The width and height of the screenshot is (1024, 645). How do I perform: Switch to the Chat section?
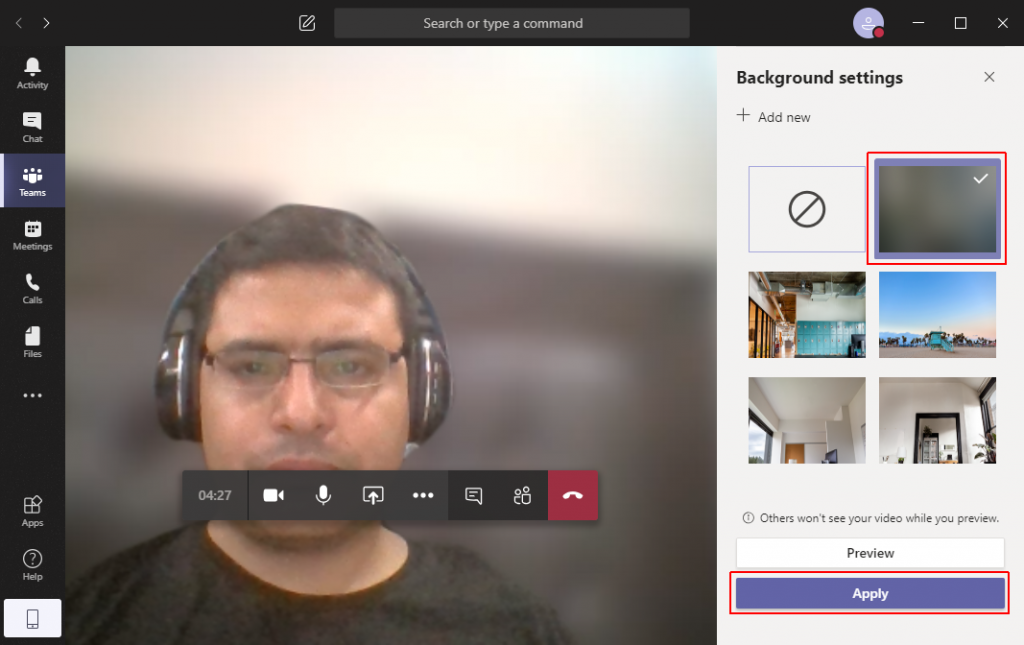(x=32, y=126)
